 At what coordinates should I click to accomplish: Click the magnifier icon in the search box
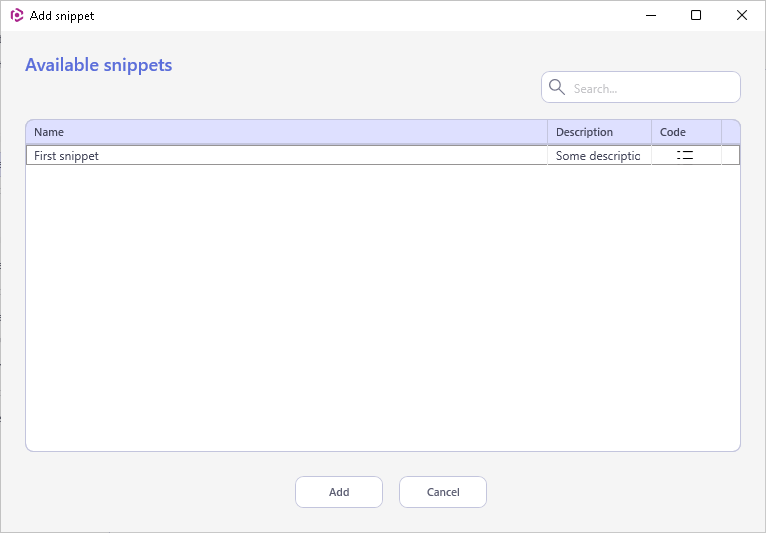[556, 87]
